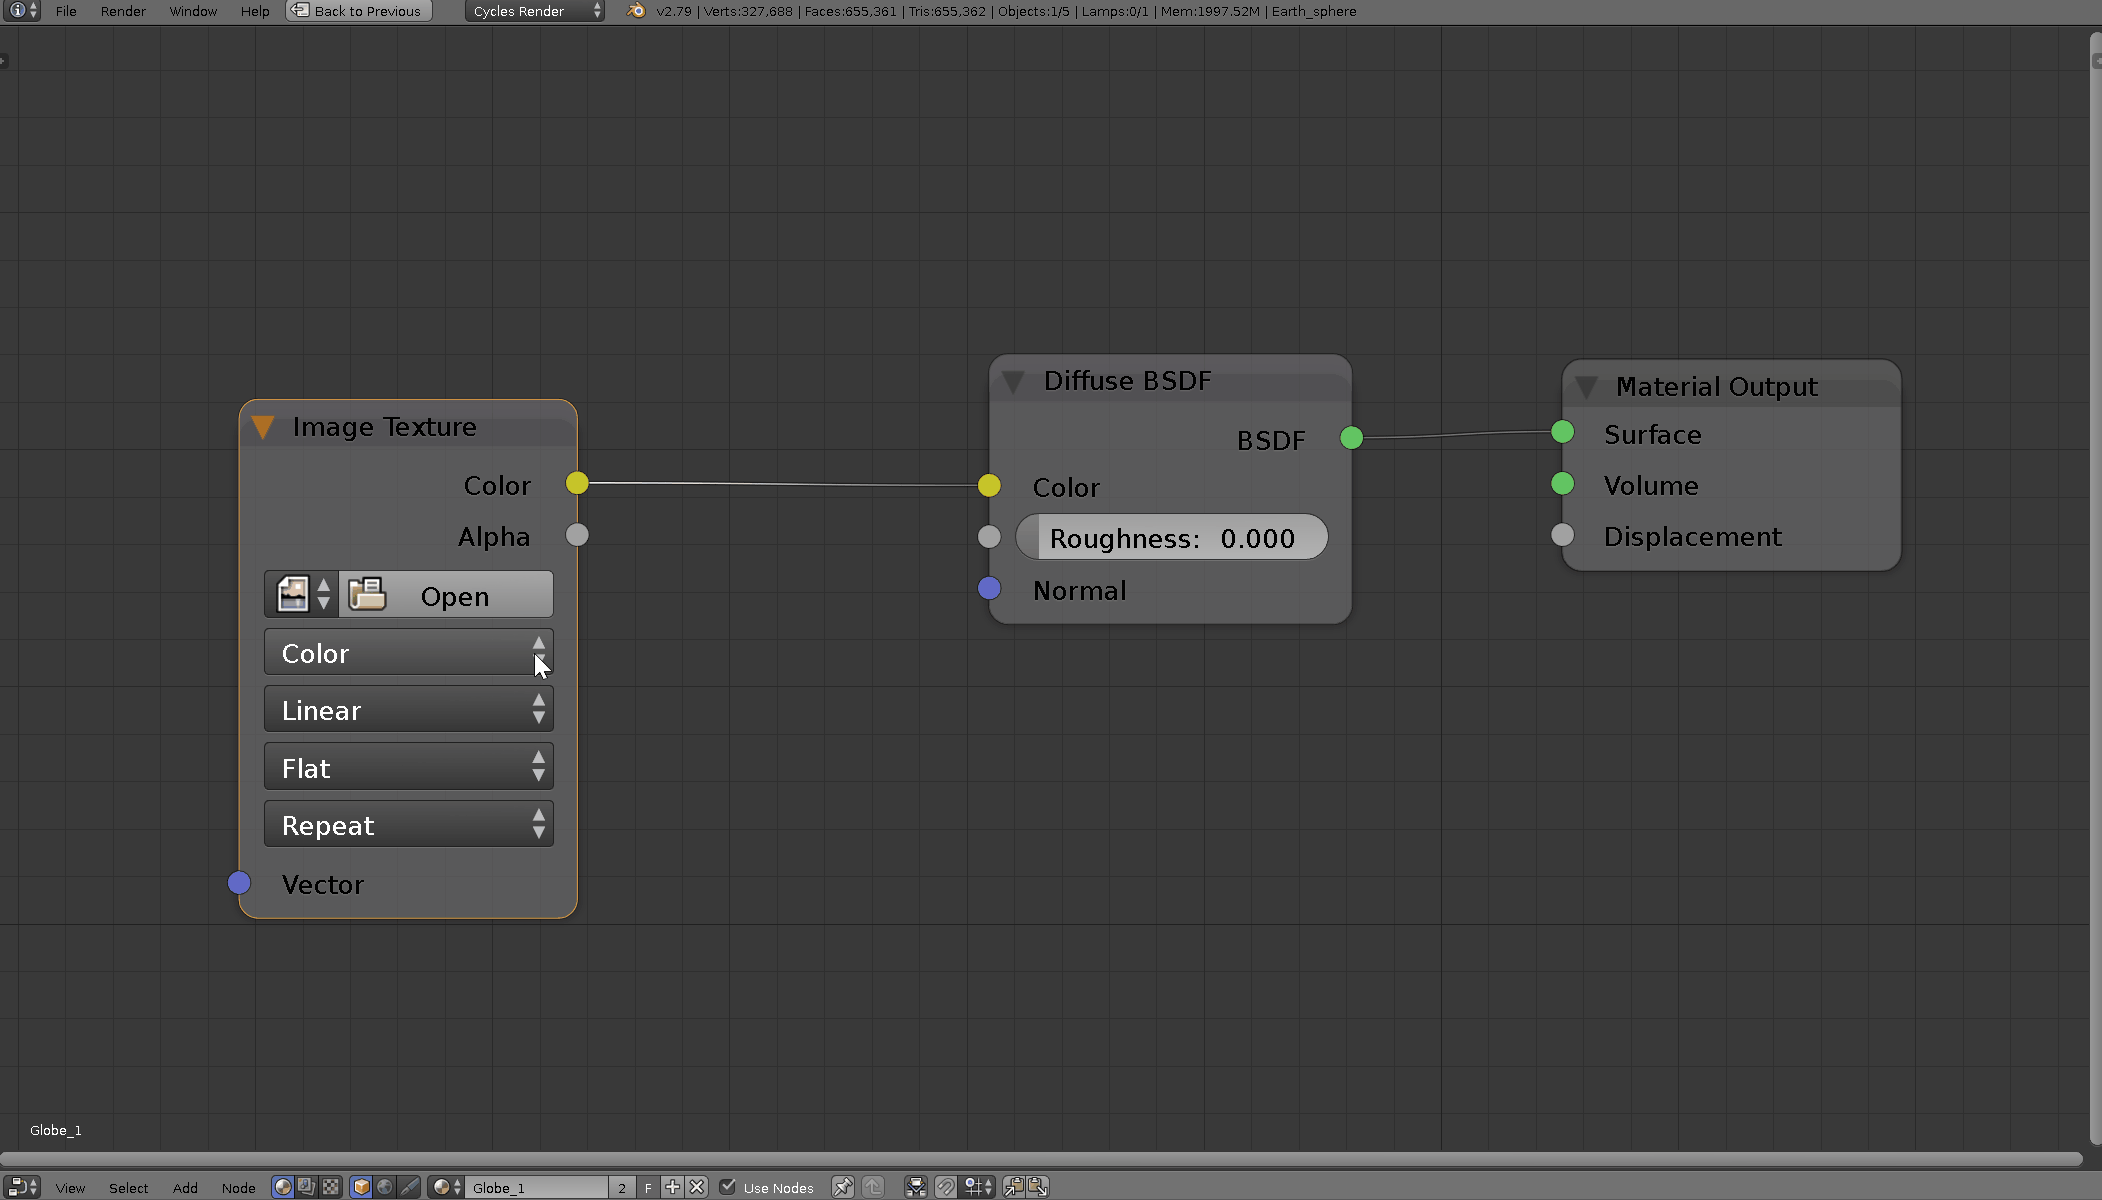
Task: Expand the Linear interpolation dropdown
Action: [x=409, y=709]
